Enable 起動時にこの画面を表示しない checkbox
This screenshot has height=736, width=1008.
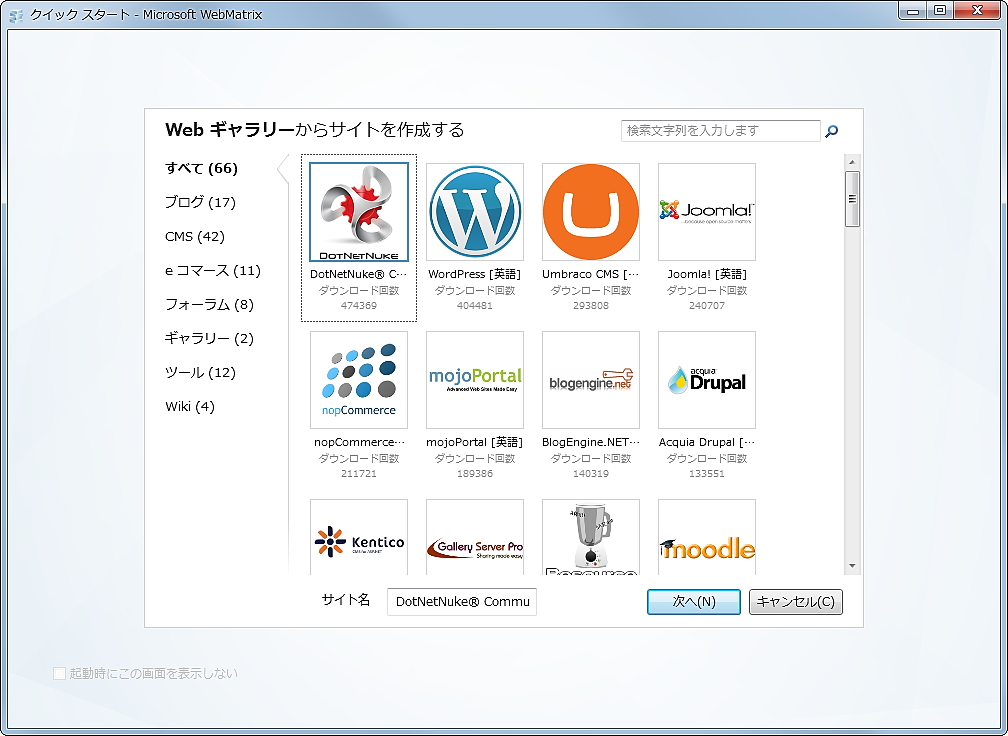[x=59, y=673]
